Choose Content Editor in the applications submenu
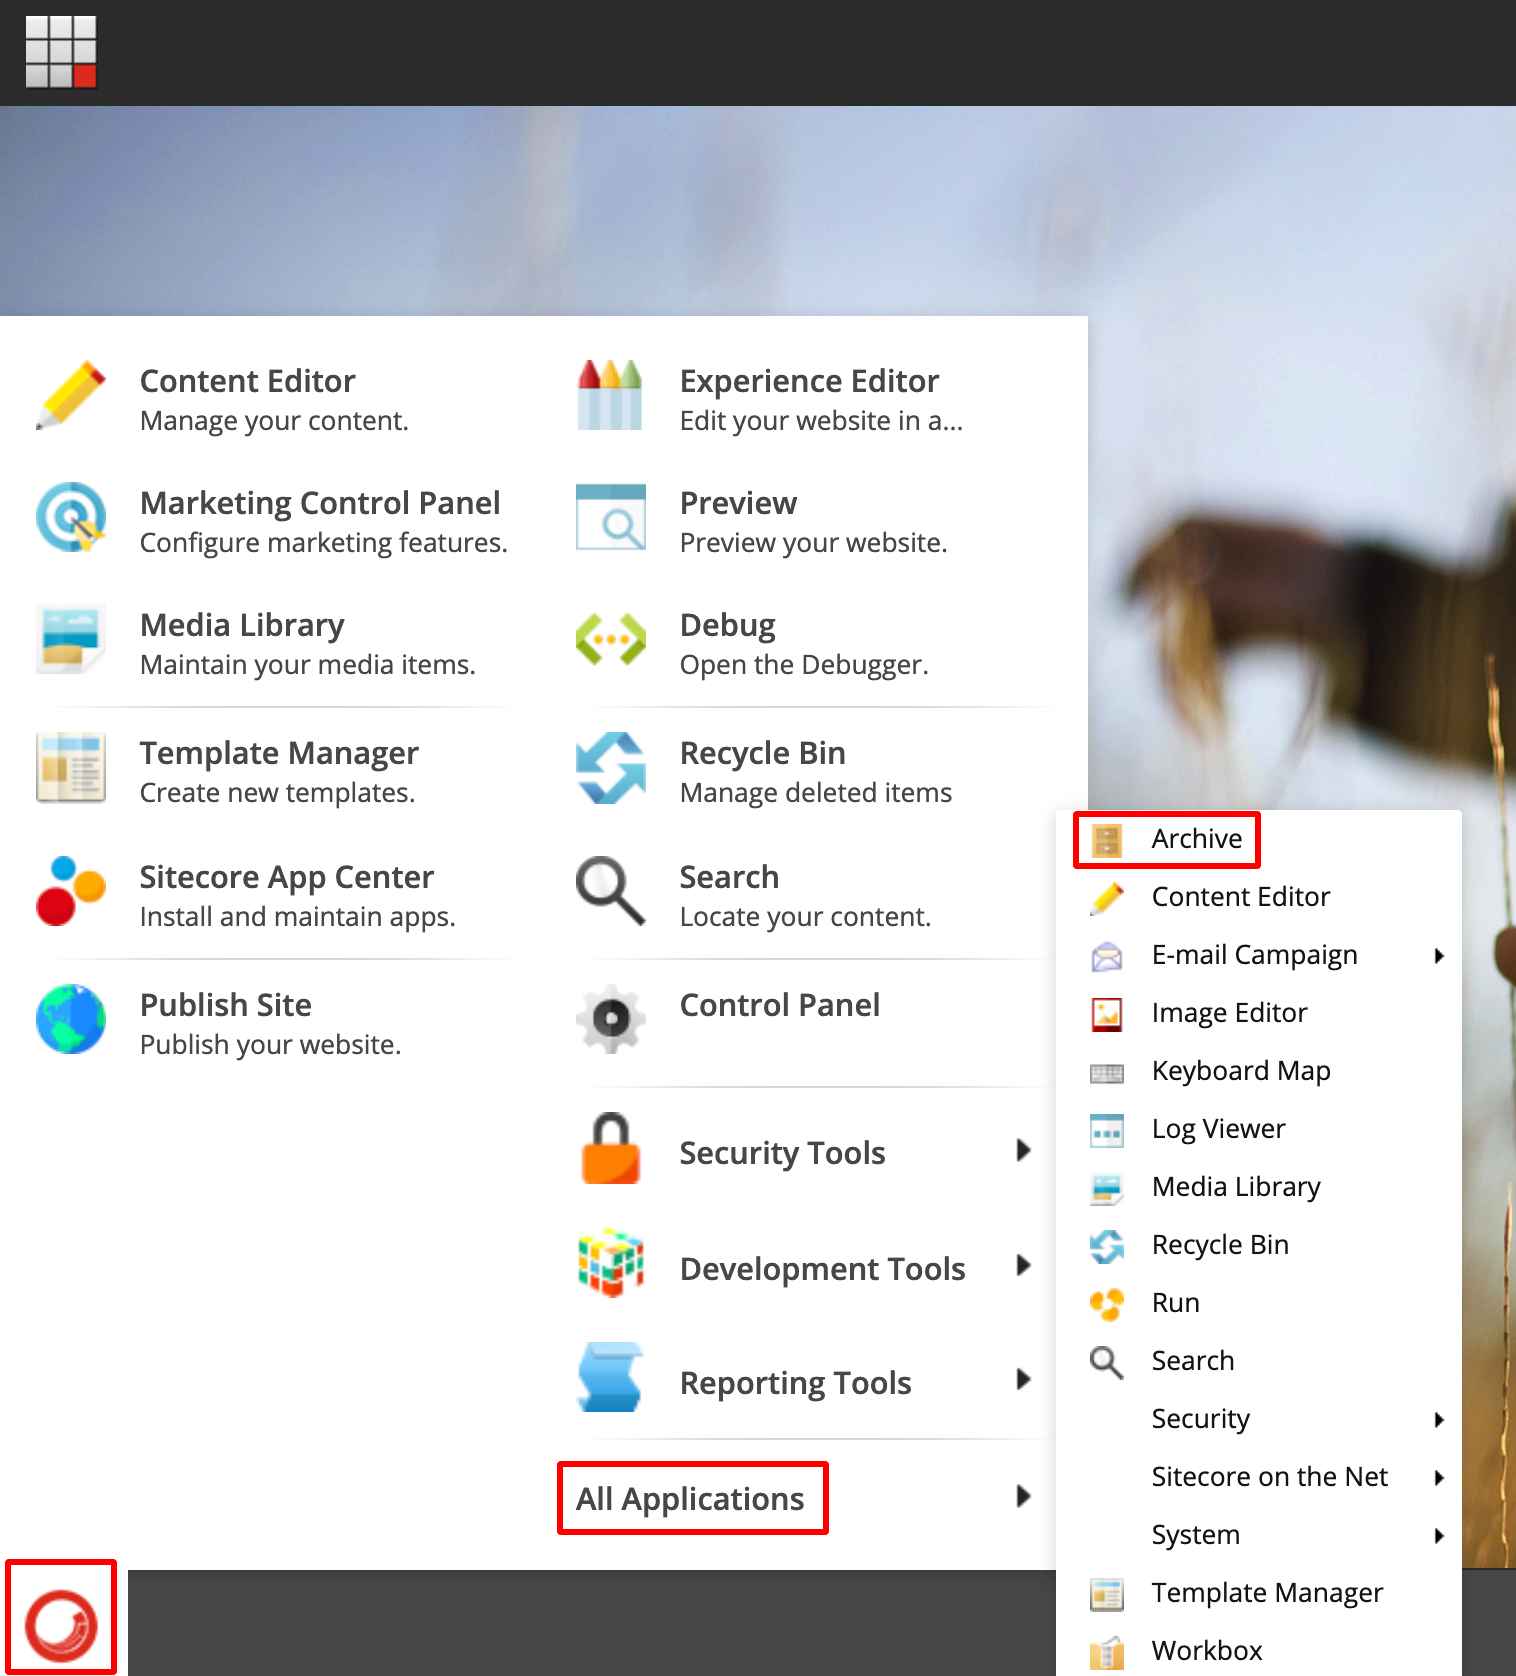1516x1676 pixels. coord(1241,896)
